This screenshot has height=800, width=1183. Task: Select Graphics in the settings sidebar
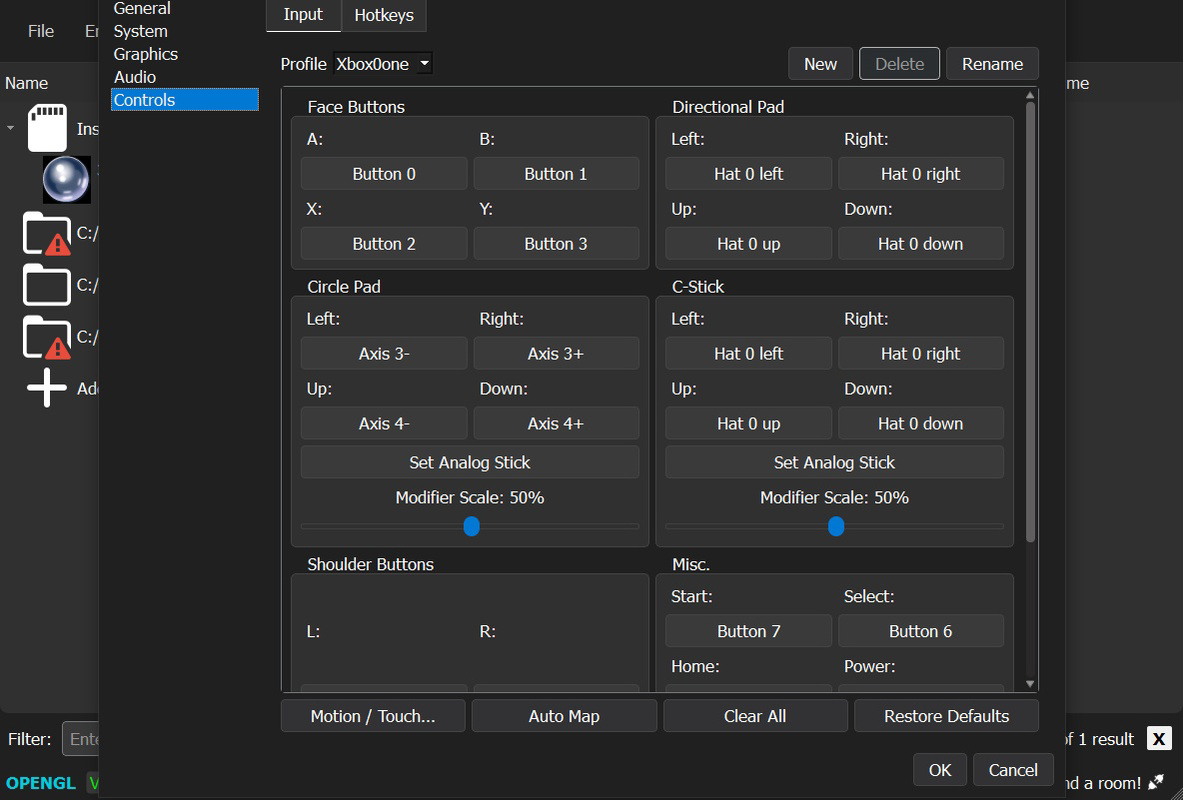[146, 54]
